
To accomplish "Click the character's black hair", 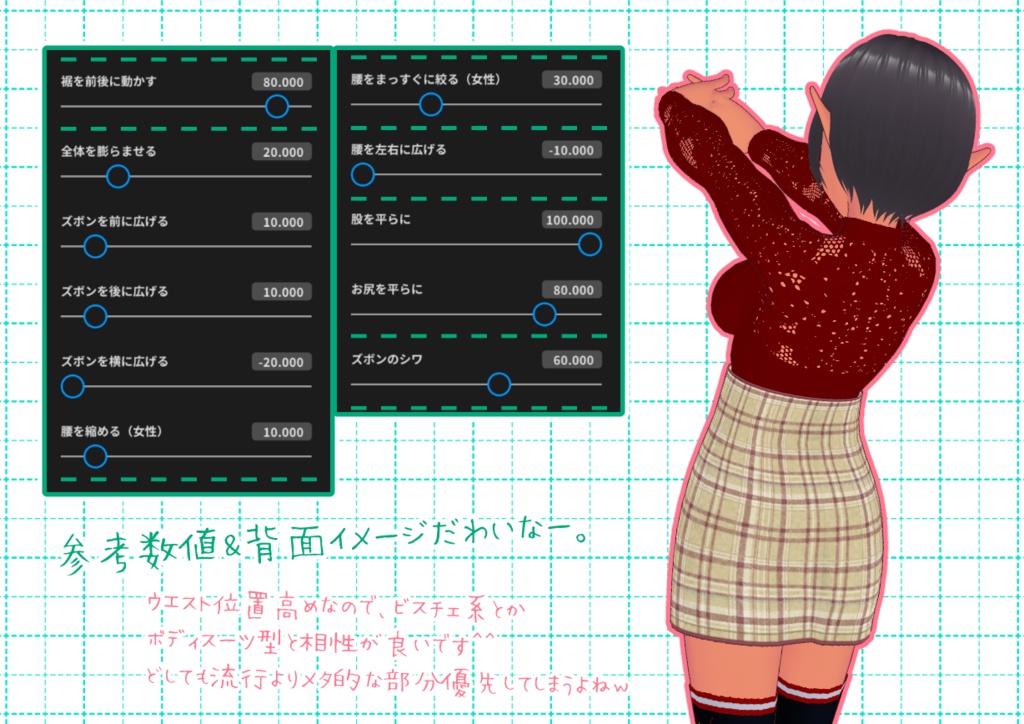I will (x=898, y=124).
